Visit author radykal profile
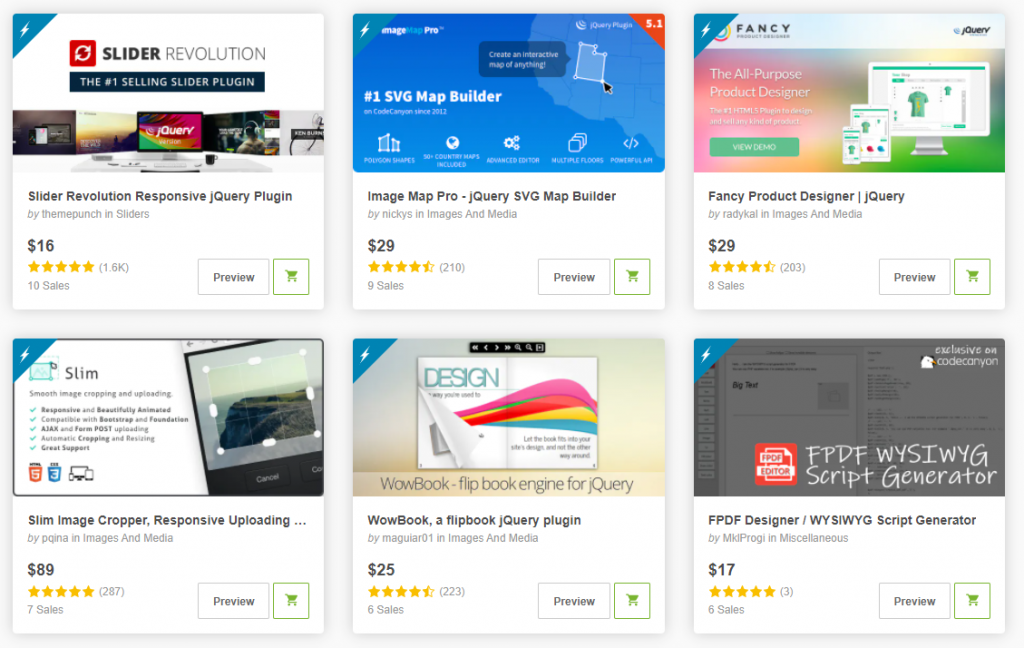This screenshot has height=648, width=1024. pos(741,214)
